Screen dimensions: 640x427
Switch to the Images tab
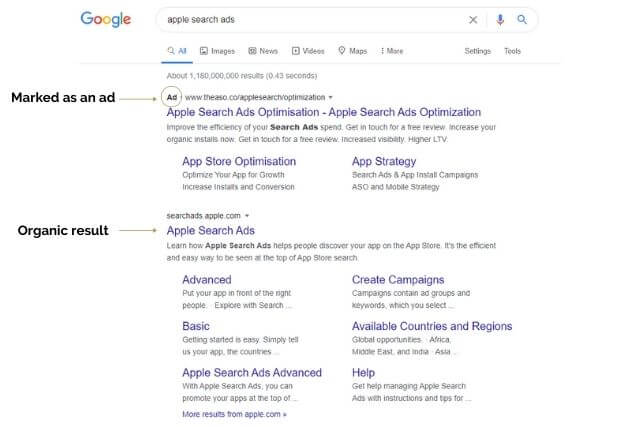click(217, 51)
